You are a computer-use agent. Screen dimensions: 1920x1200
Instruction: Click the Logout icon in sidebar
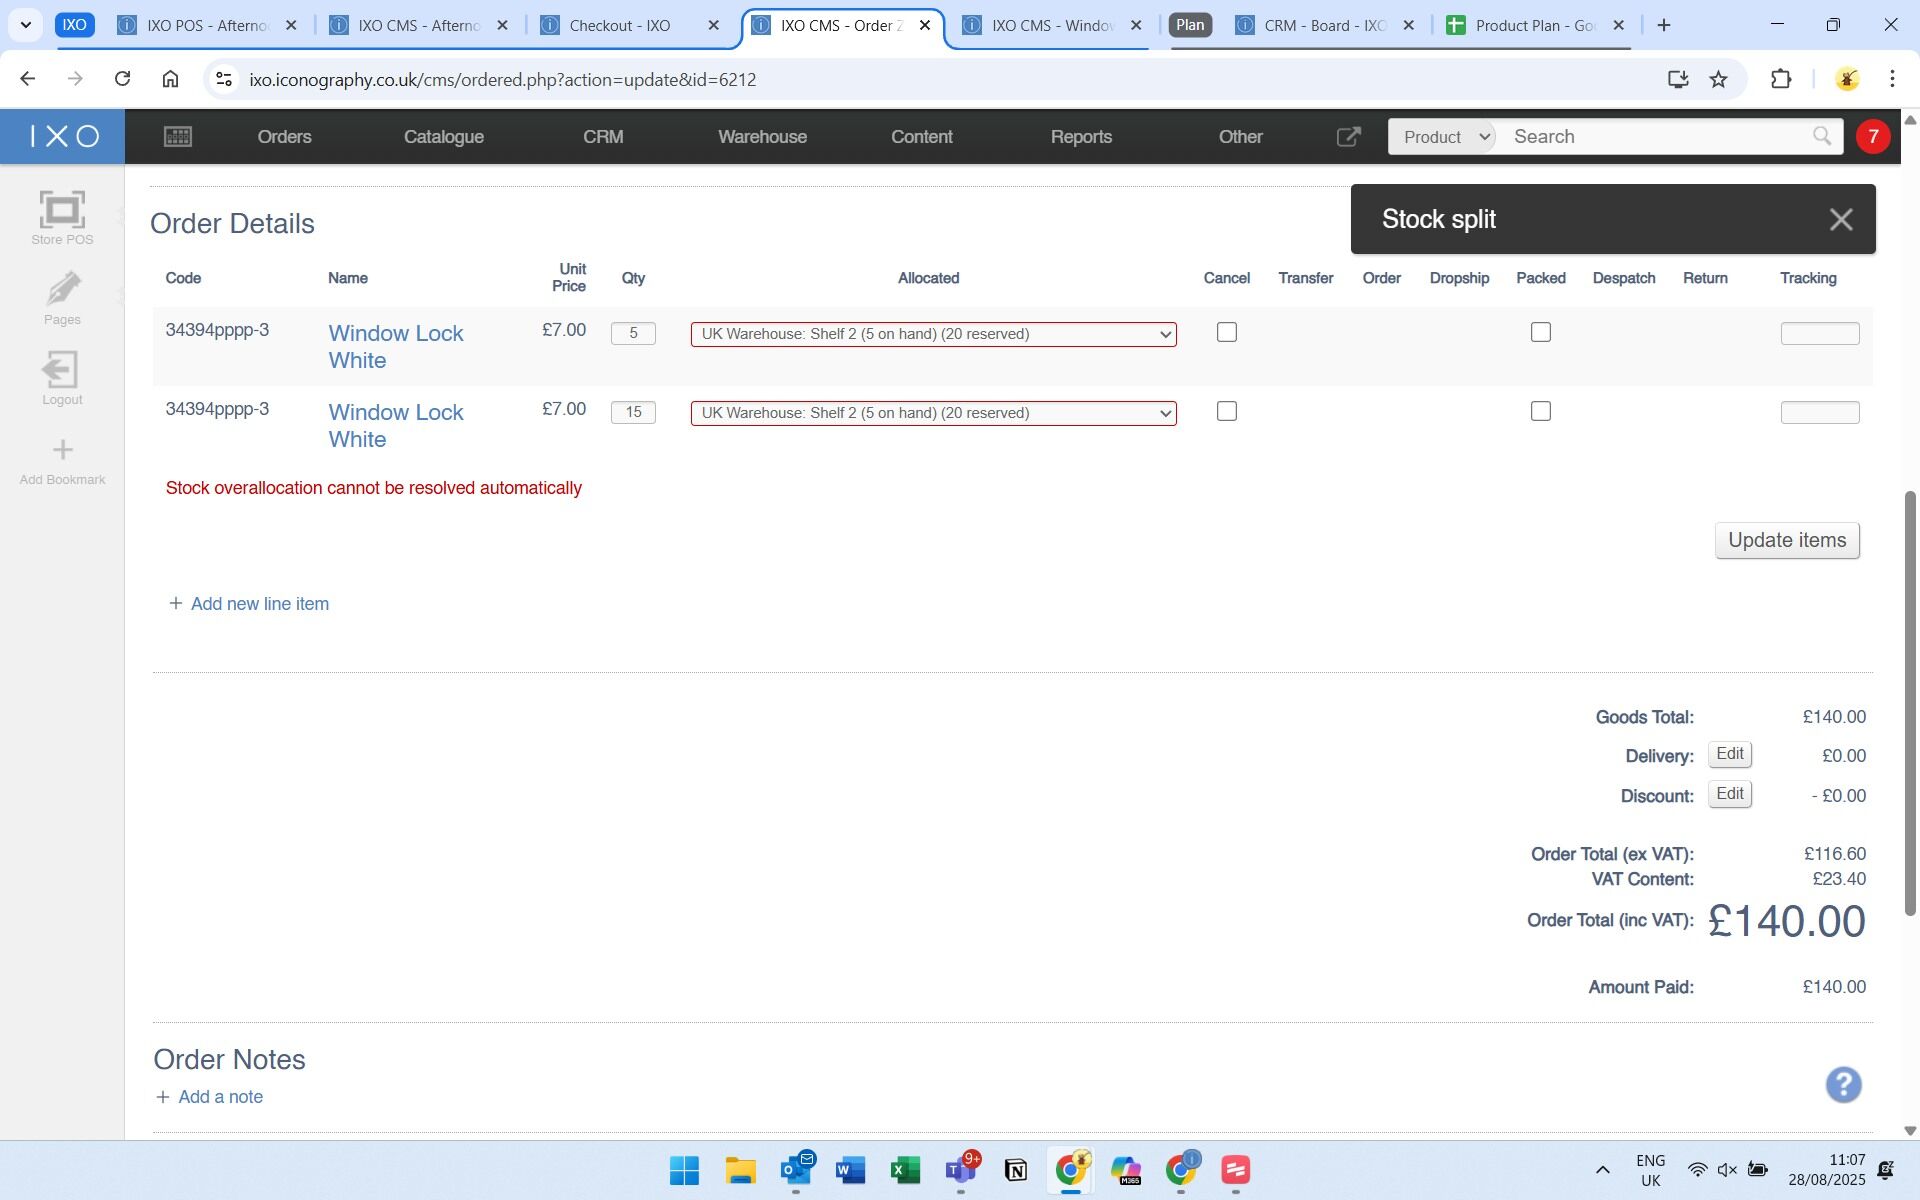[62, 370]
